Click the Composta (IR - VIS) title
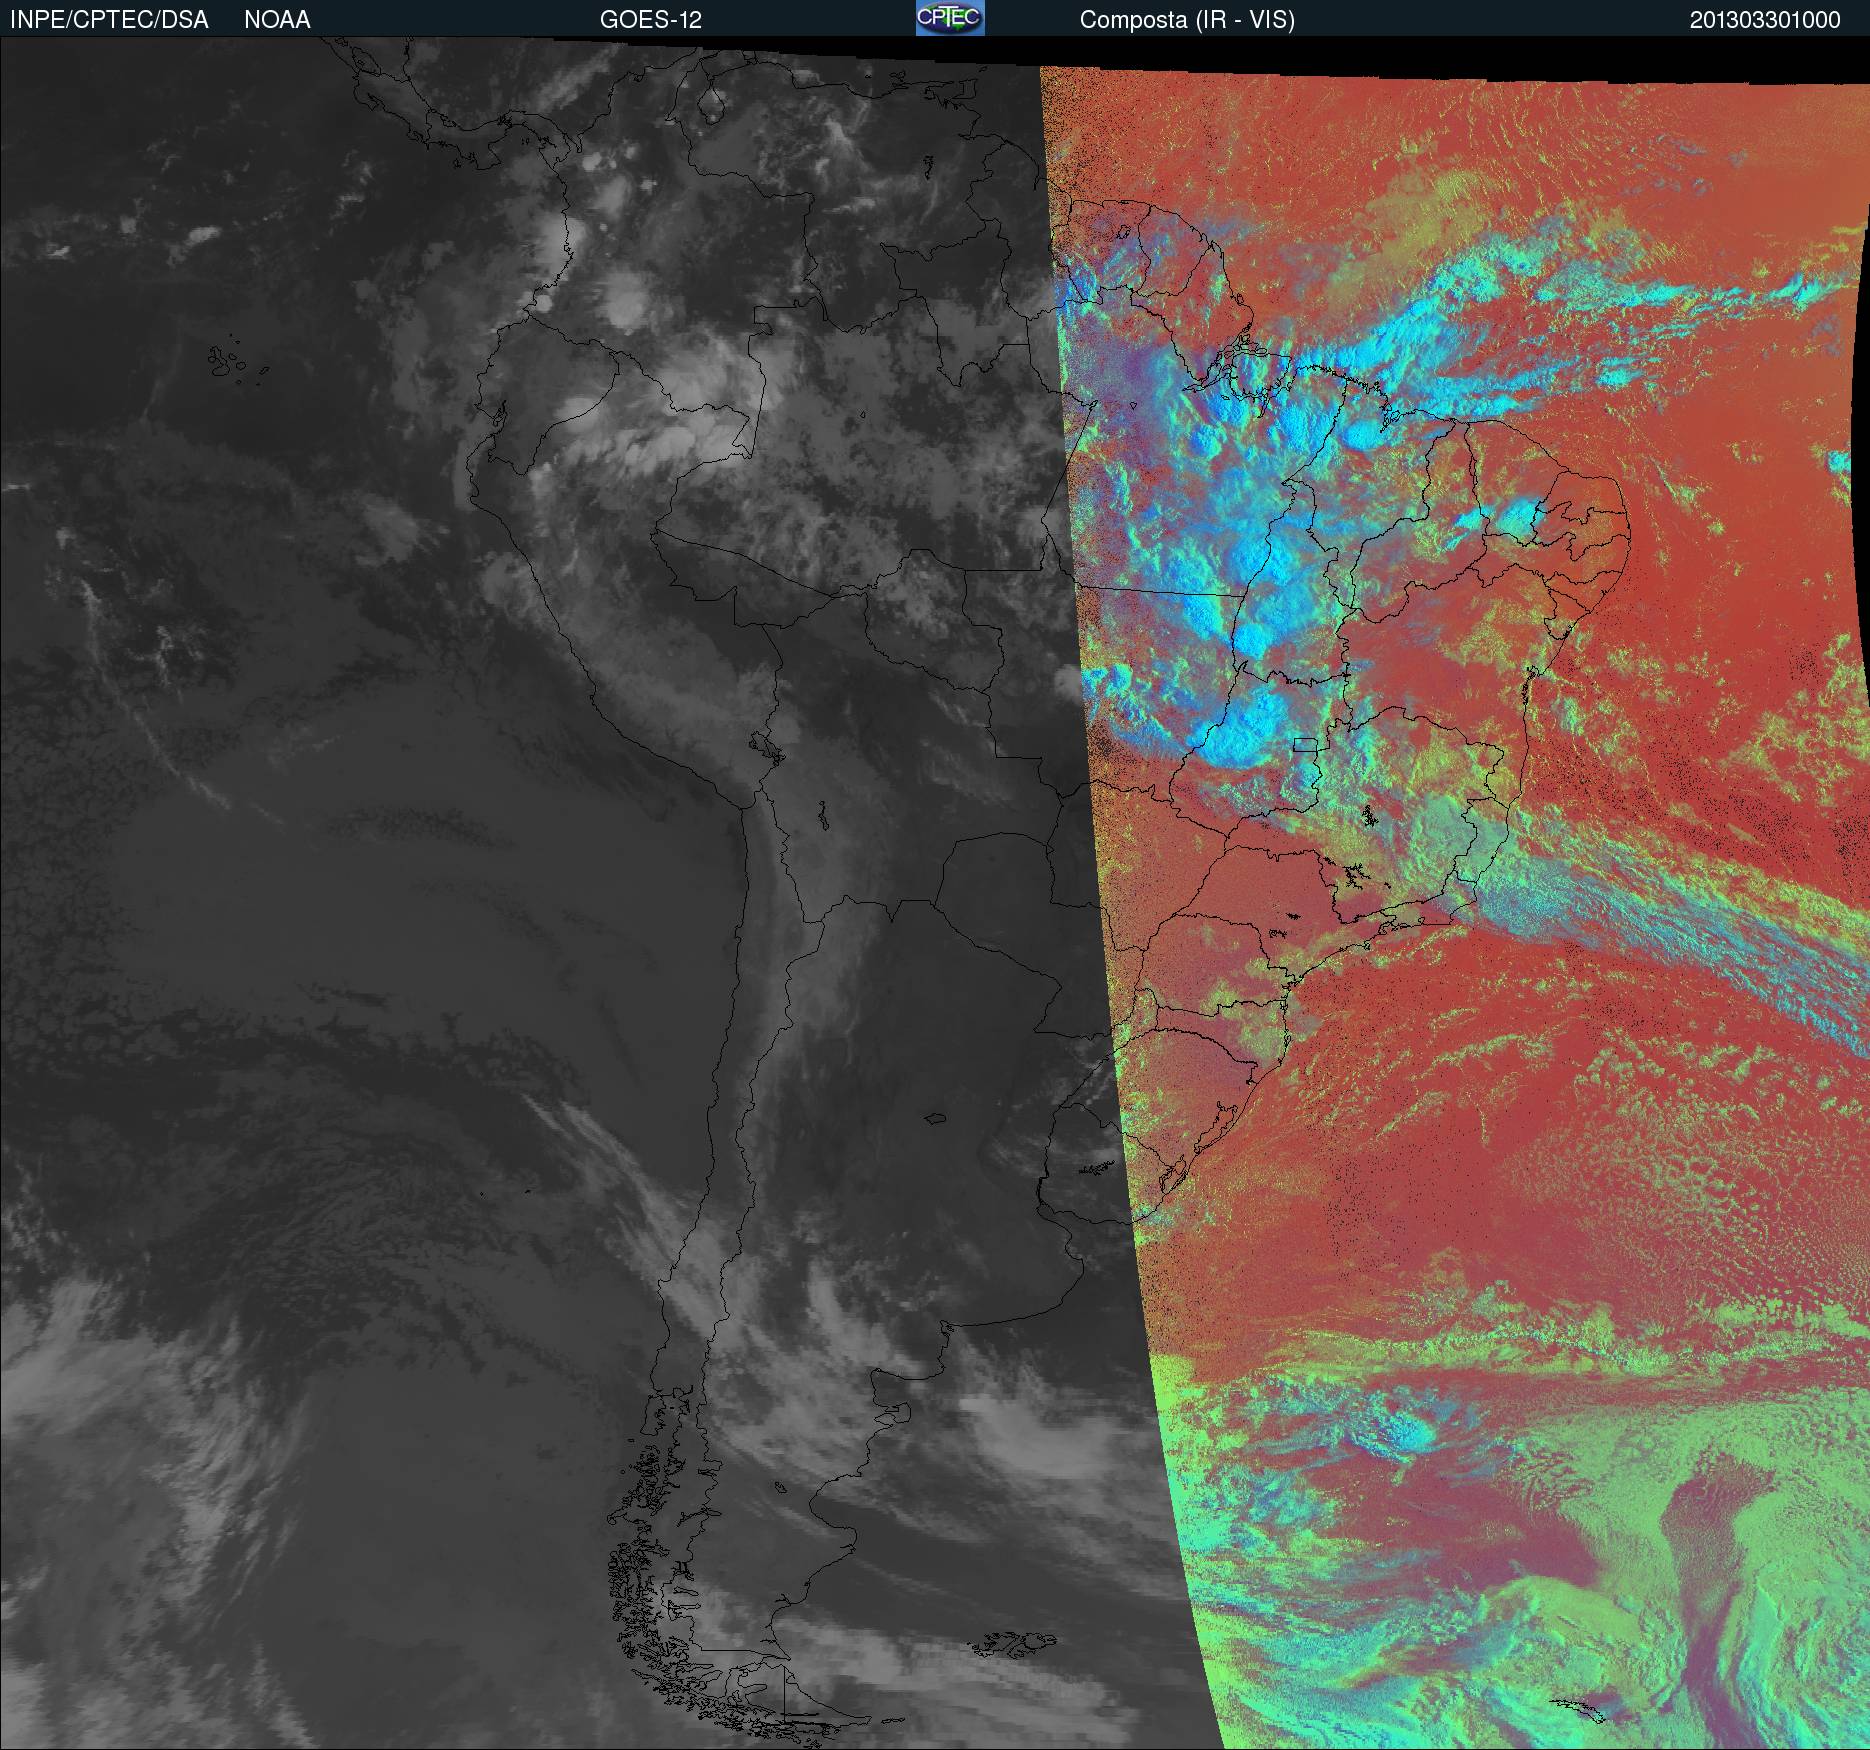1870x1750 pixels. click(1187, 20)
